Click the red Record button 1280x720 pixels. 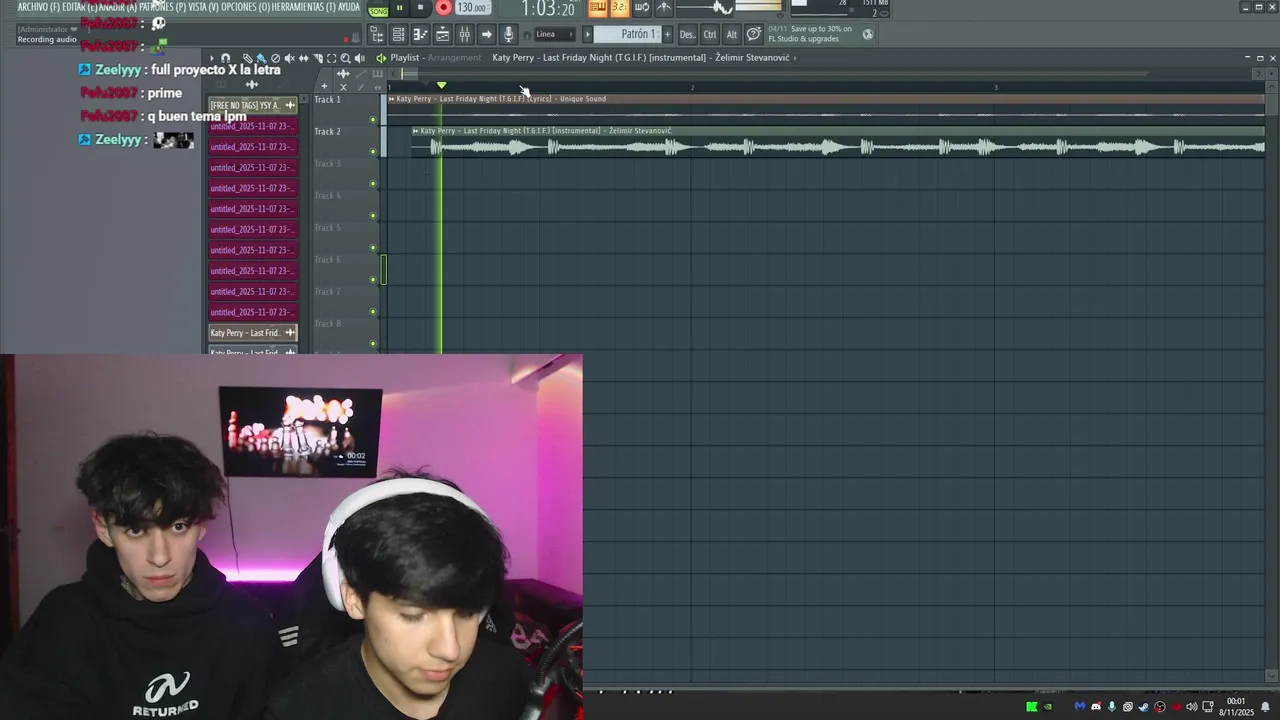443,7
